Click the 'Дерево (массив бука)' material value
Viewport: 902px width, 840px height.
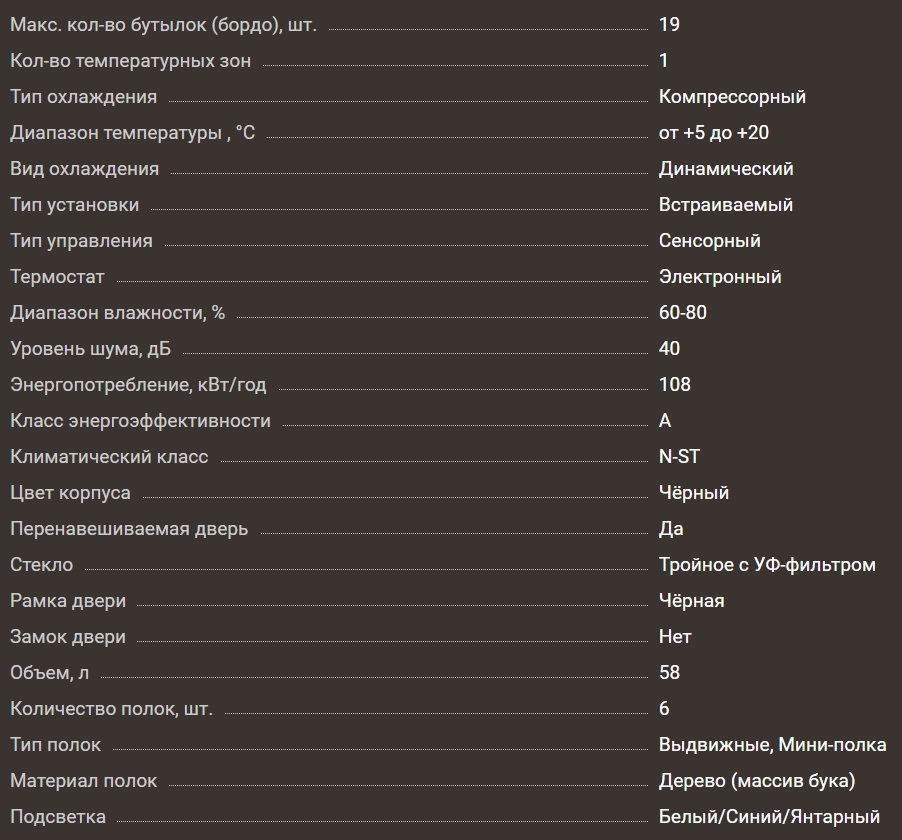pyautogui.click(x=757, y=781)
